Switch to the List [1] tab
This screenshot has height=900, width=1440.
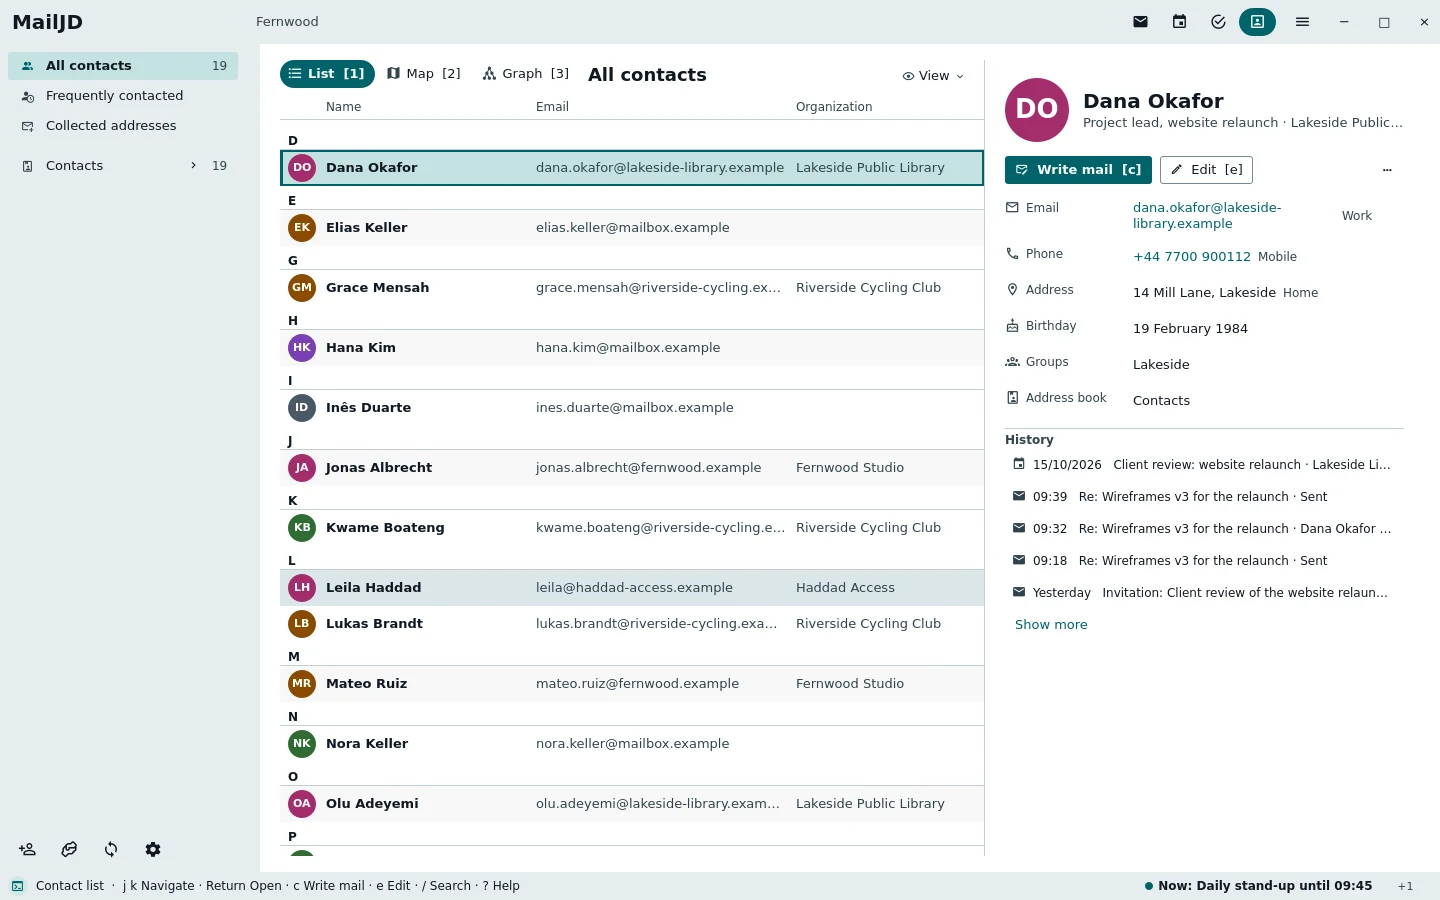click(328, 74)
